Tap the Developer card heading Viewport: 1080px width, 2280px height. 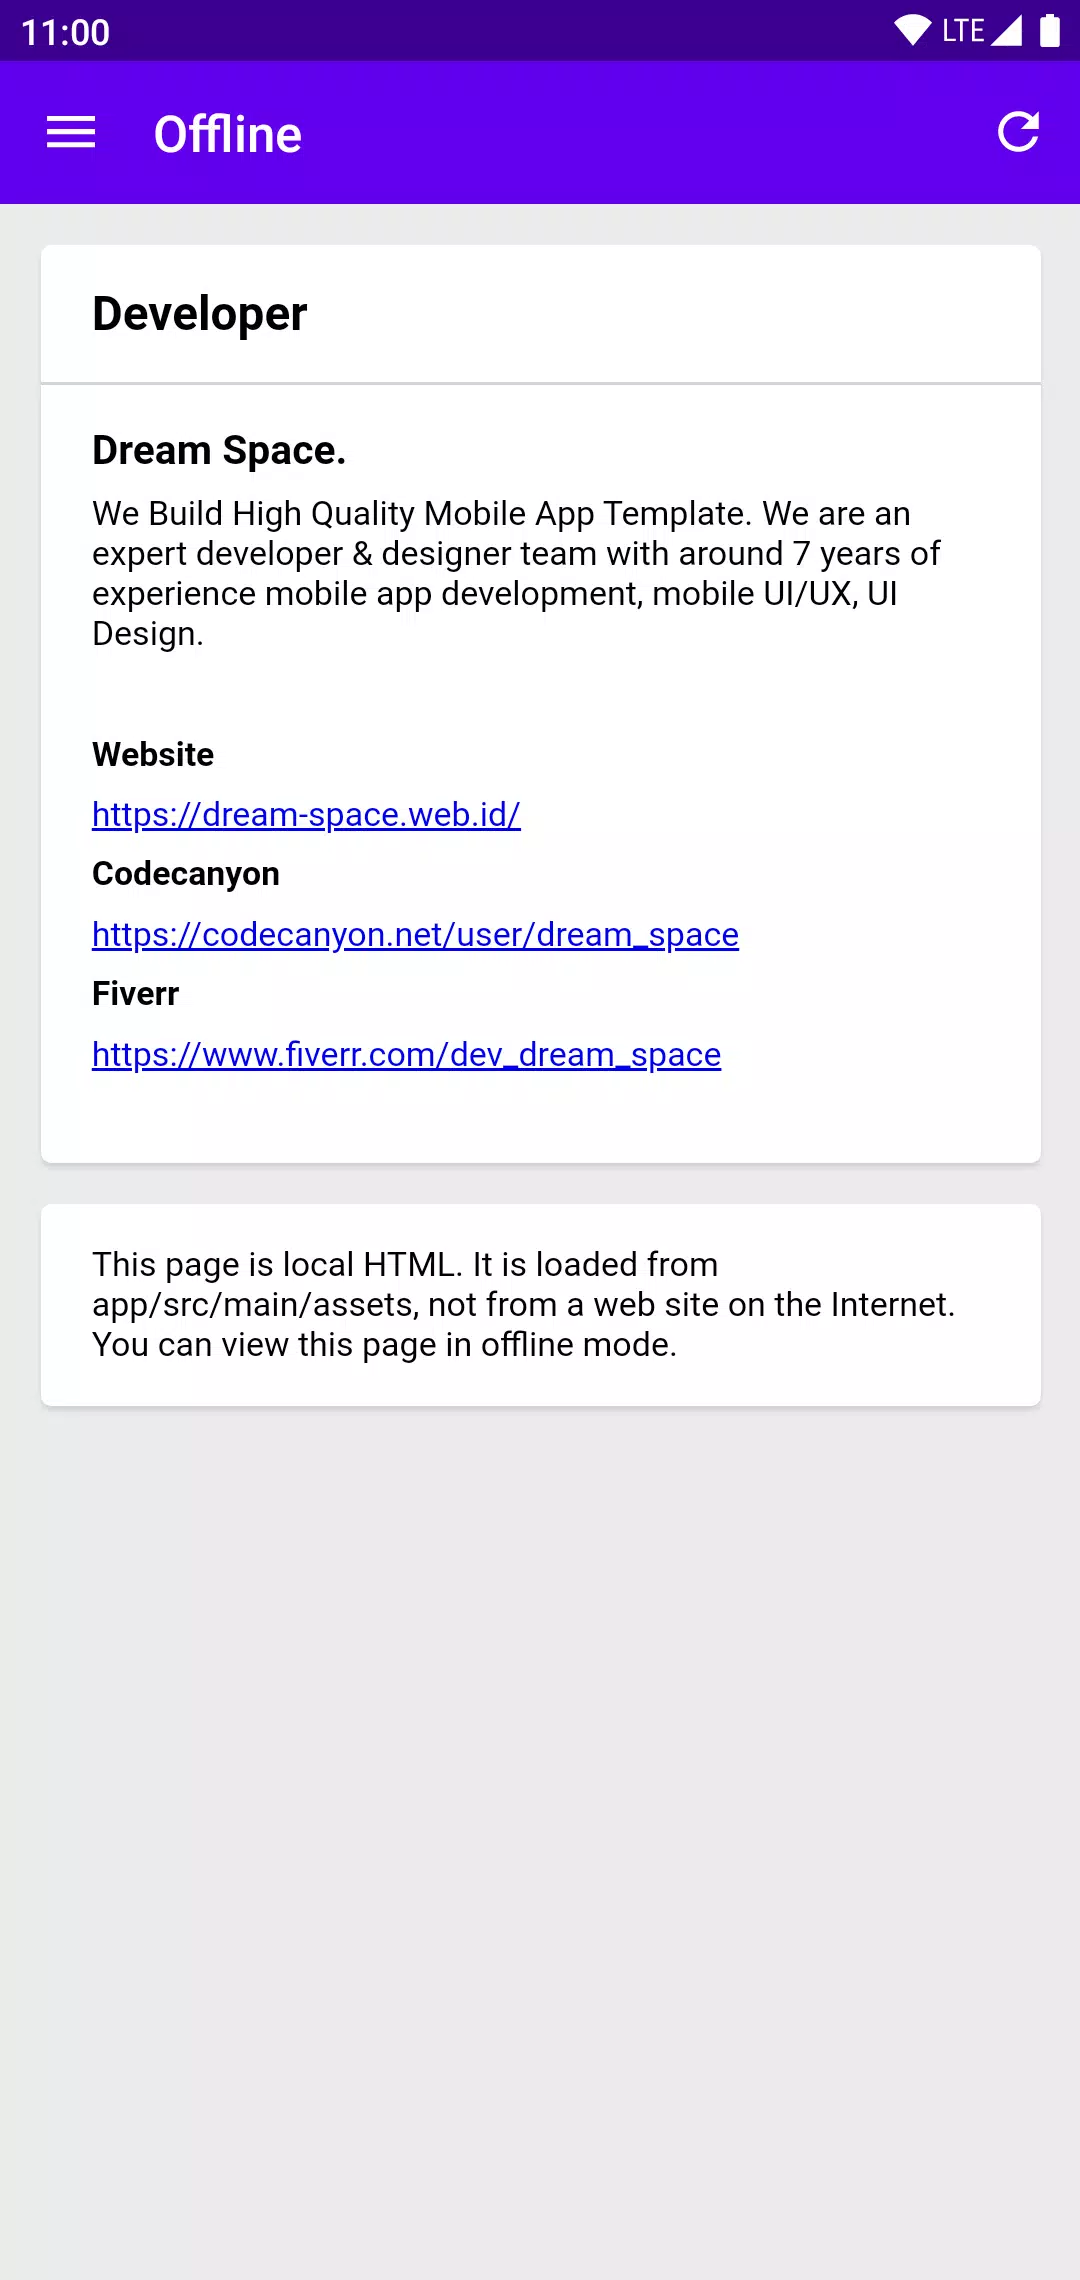coord(200,314)
